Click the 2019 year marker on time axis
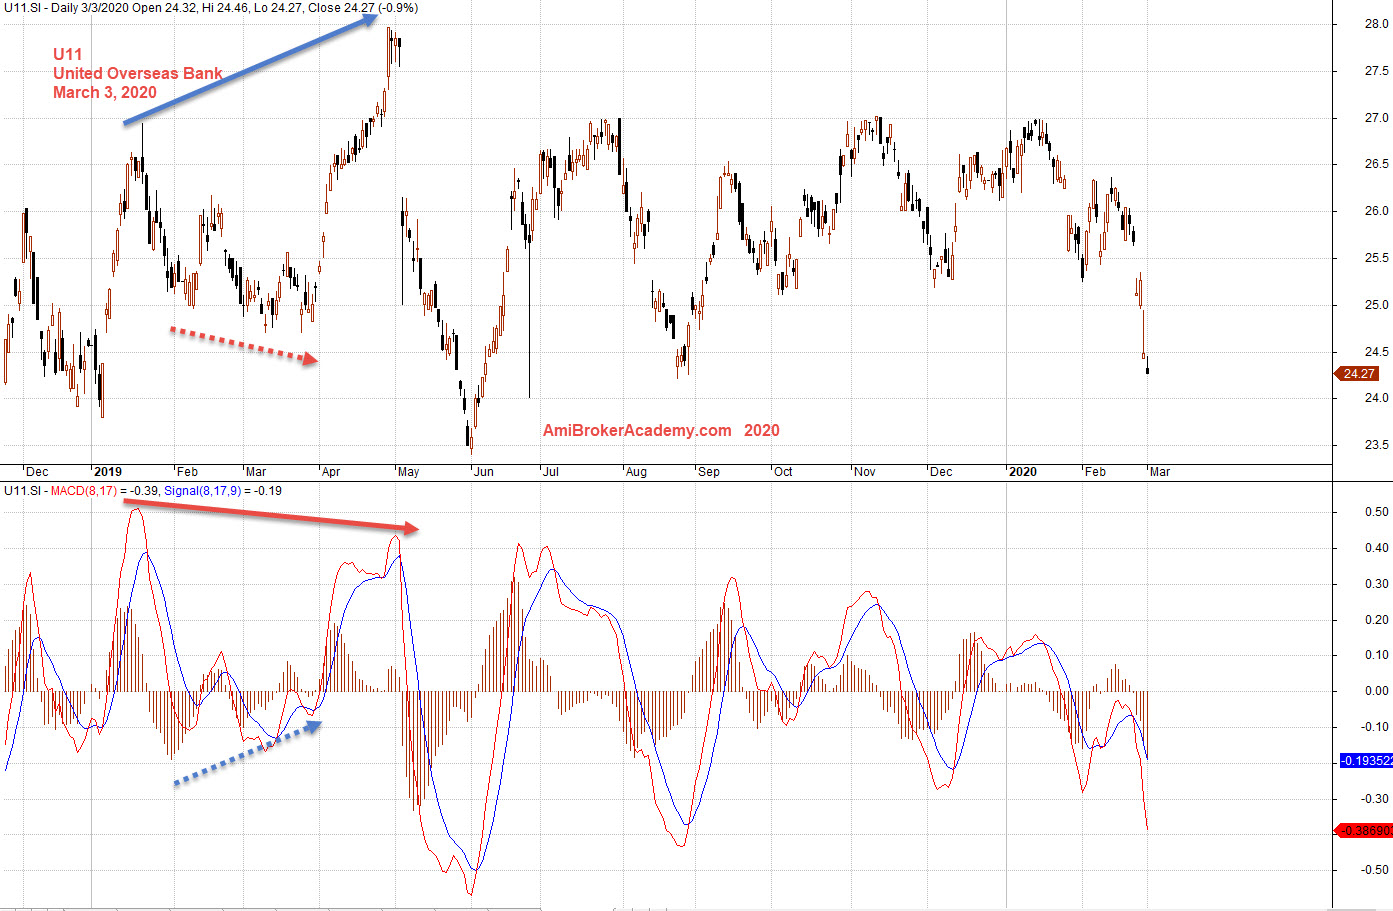The image size is (1393, 911). pyautogui.click(x=107, y=472)
